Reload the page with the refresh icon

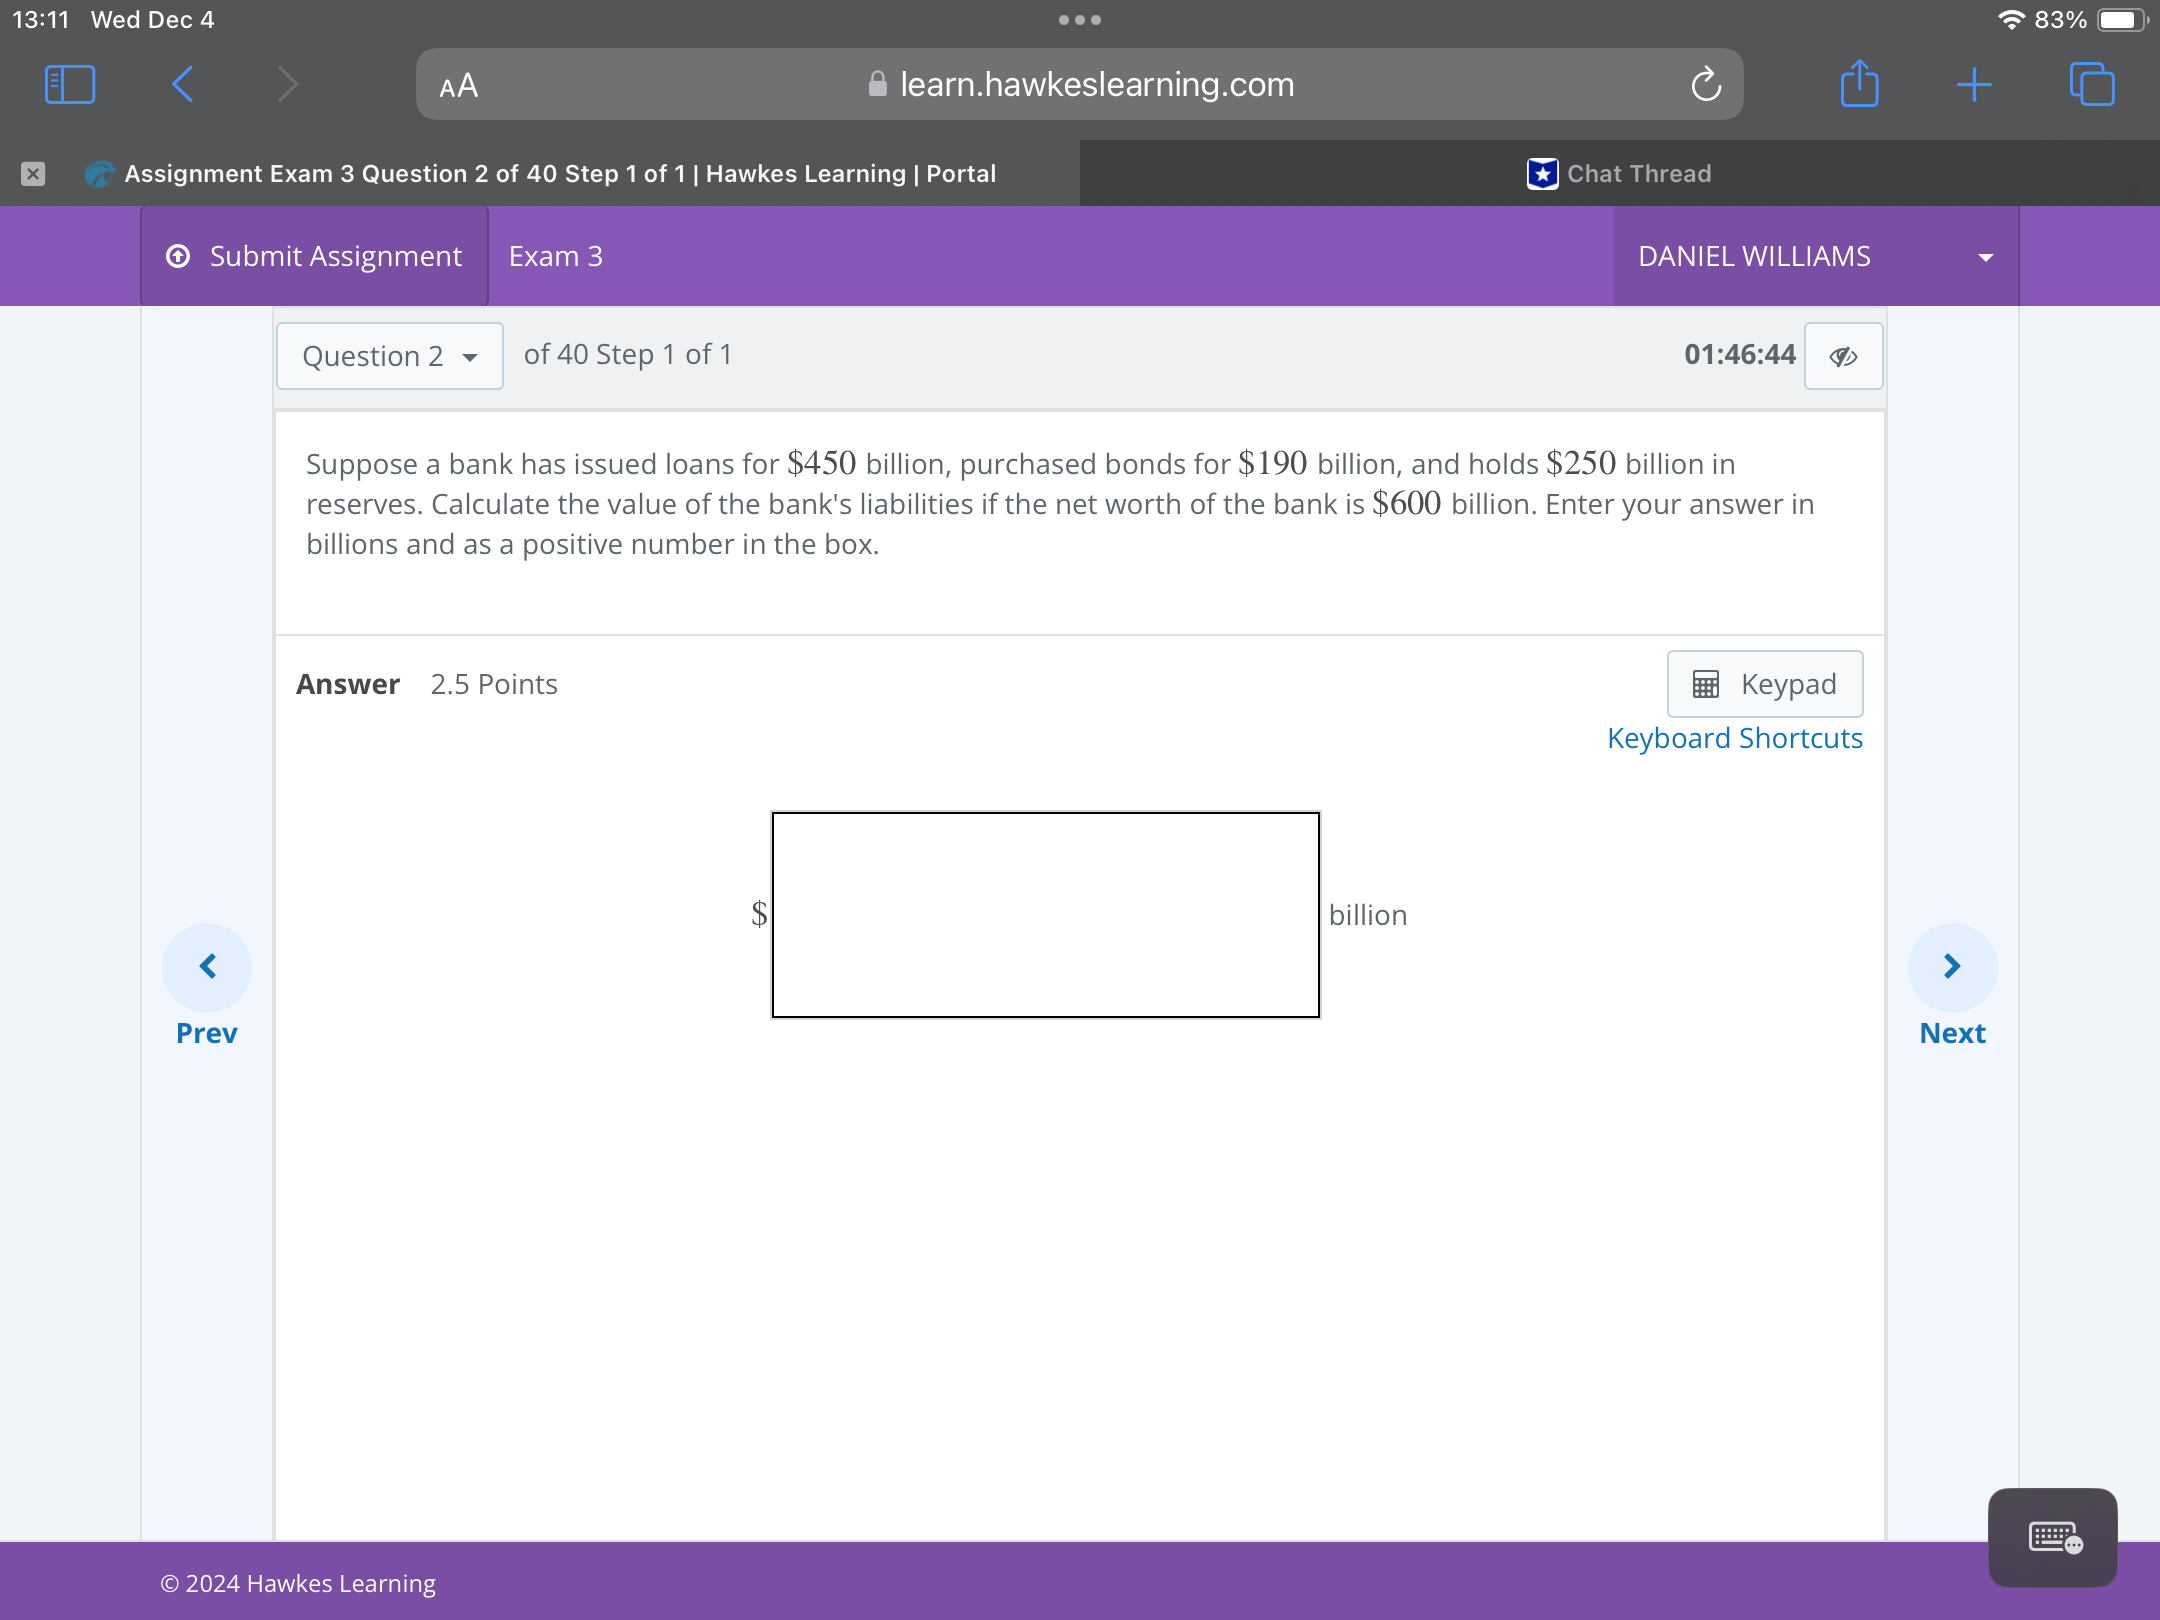coord(1706,85)
